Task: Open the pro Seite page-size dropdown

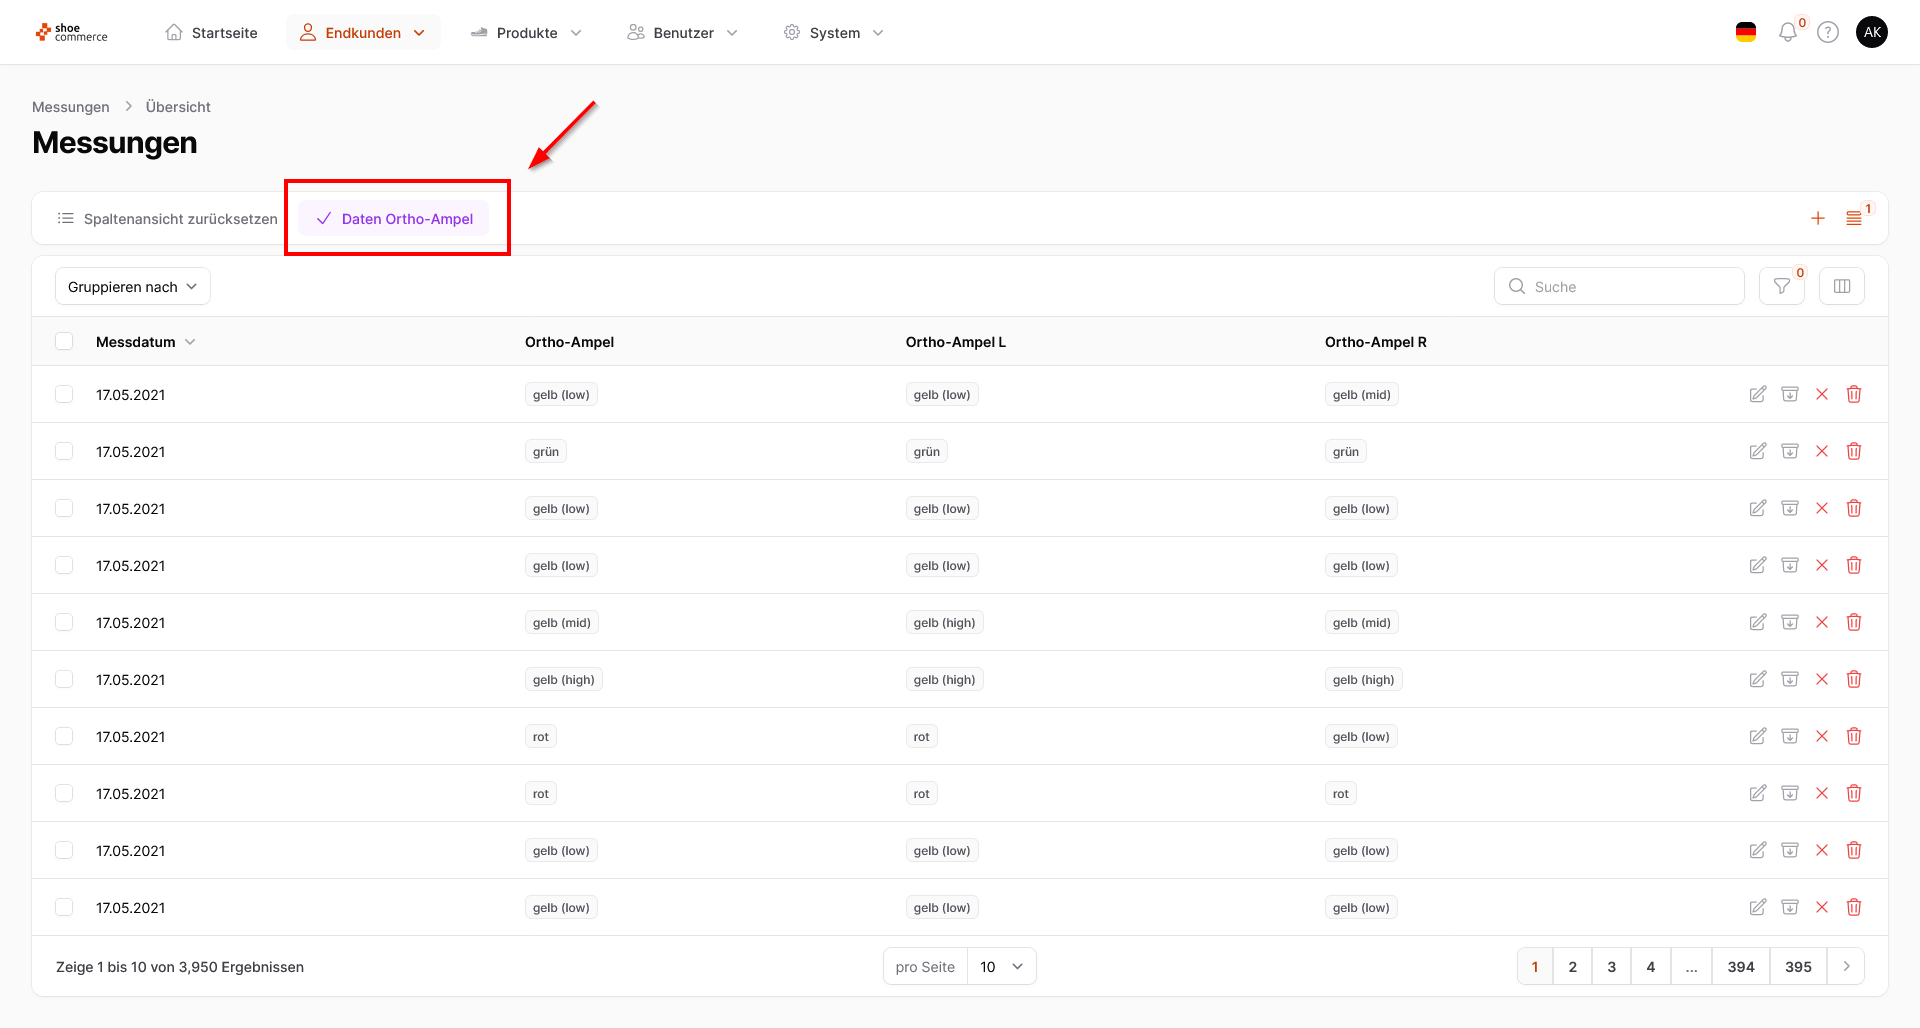Action: point(1002,967)
